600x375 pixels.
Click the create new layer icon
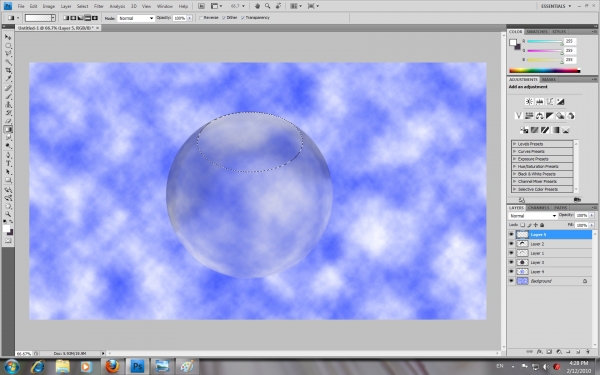[578, 351]
